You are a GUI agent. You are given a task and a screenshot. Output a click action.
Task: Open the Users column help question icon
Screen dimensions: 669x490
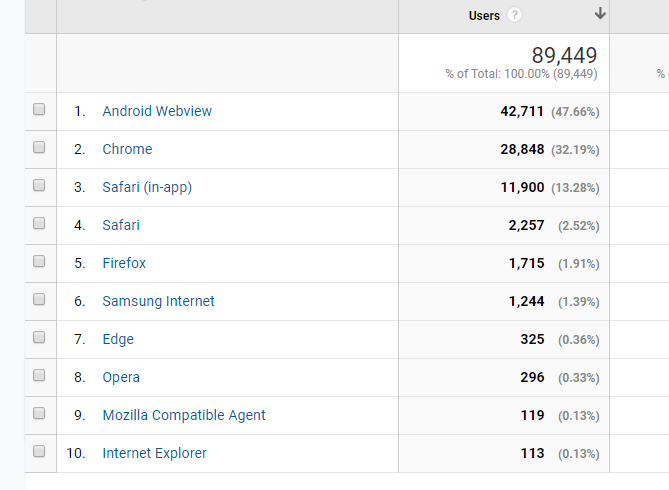click(x=514, y=15)
